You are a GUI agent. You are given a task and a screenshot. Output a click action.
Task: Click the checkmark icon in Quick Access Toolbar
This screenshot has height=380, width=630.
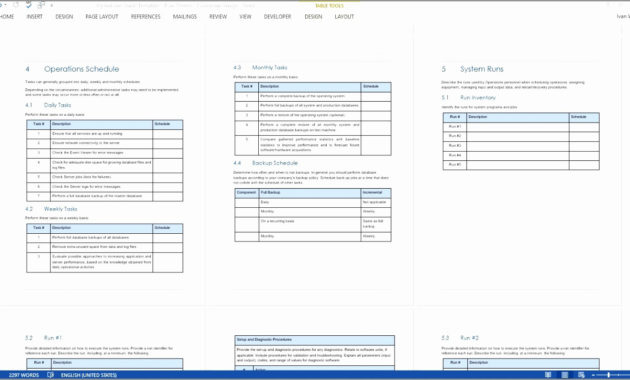(x=29, y=5)
